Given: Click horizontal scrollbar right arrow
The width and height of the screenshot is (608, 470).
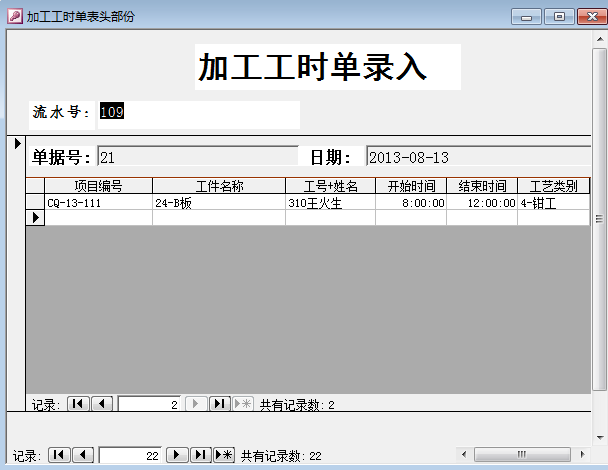Looking at the screenshot, I should (582, 454).
